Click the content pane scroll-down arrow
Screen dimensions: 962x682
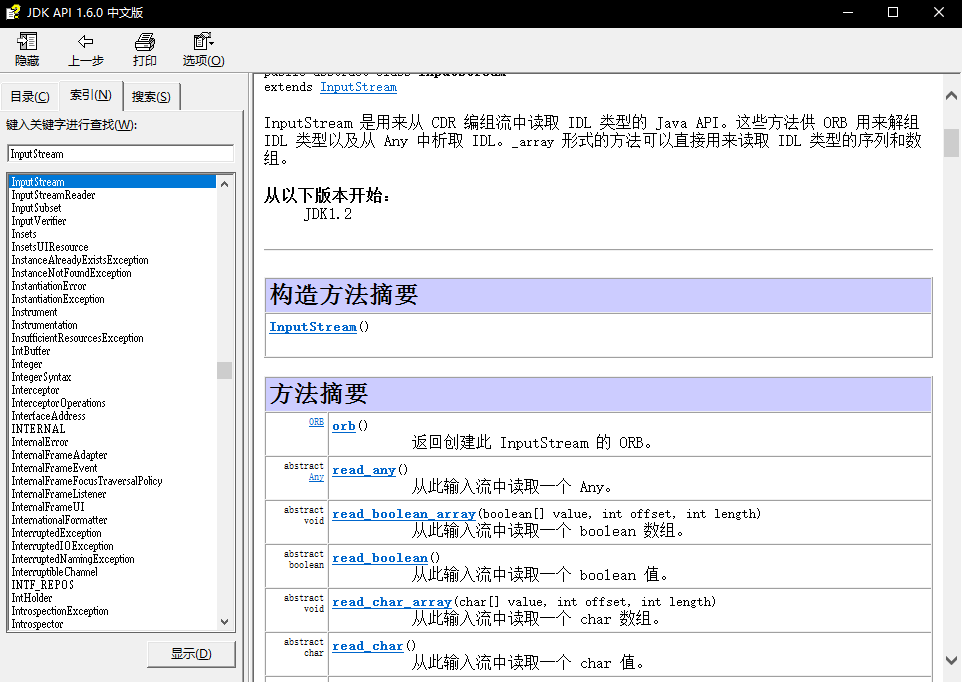pos(952,661)
